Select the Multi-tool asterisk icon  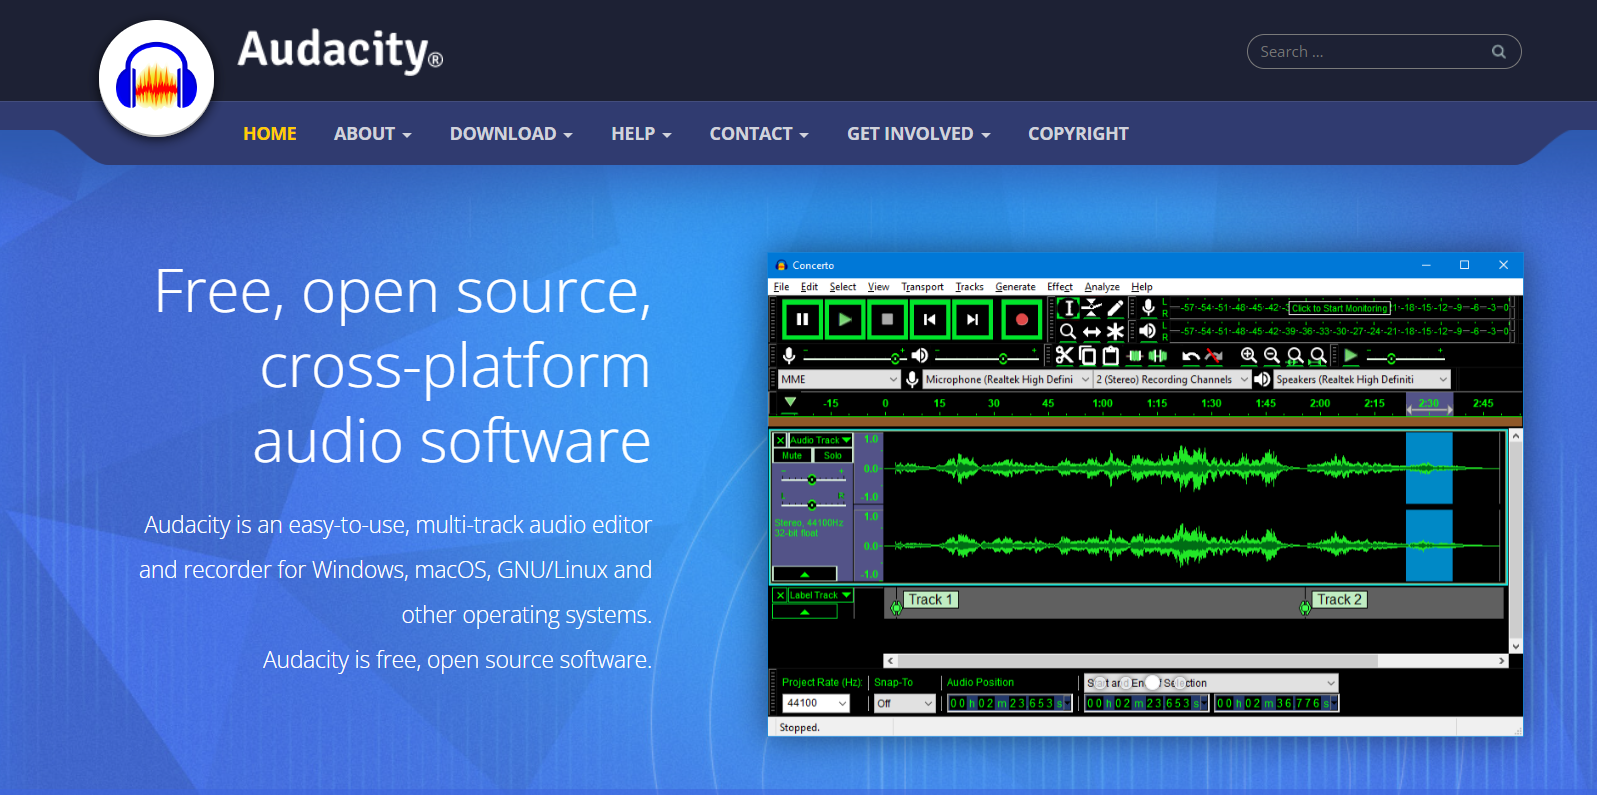[1115, 331]
